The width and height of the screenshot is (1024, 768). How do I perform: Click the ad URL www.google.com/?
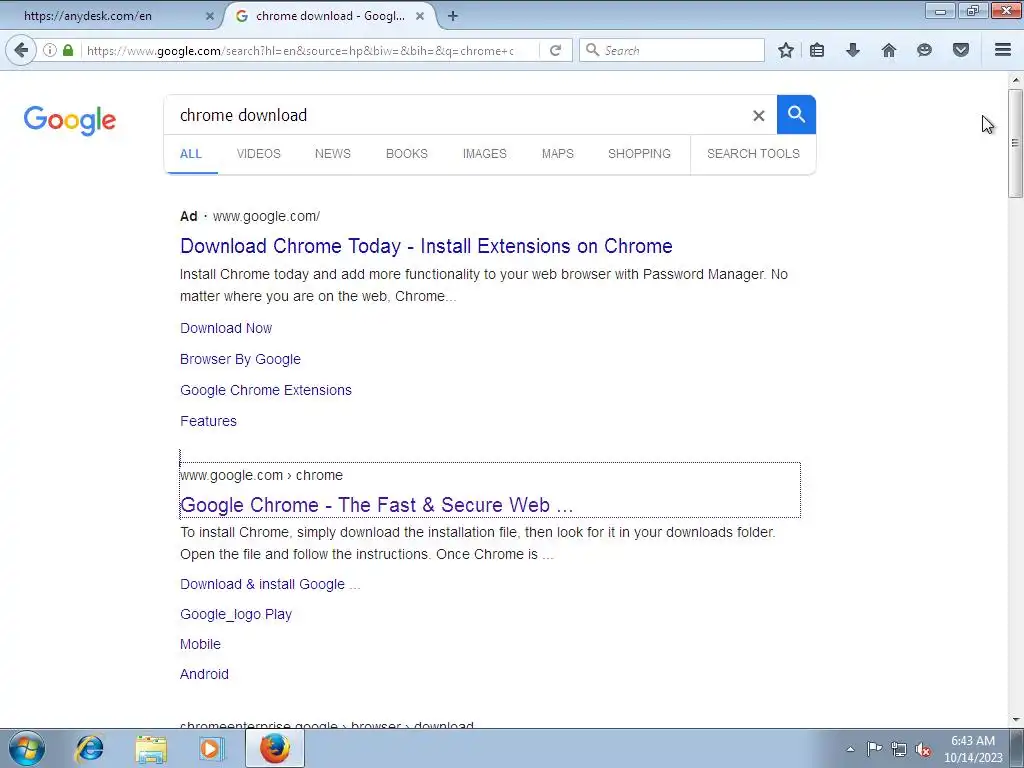pos(266,216)
